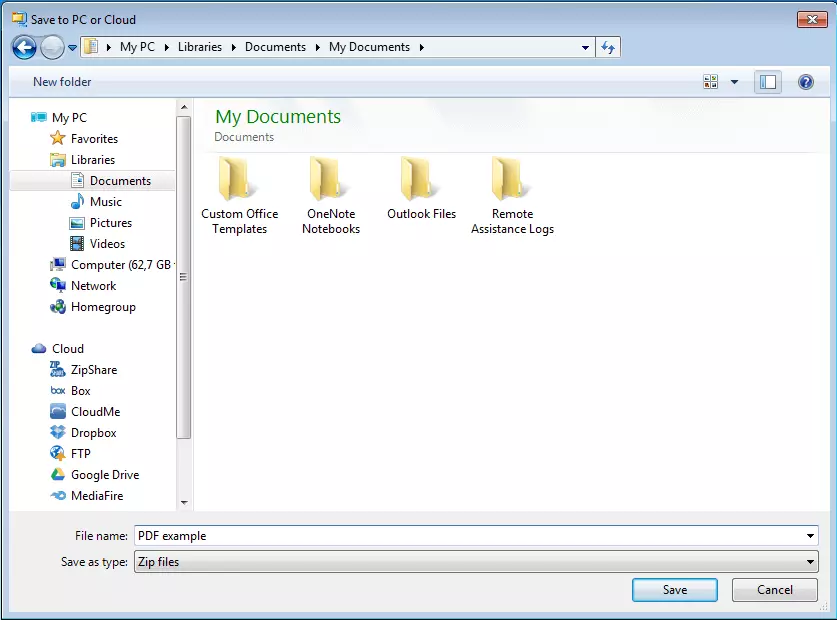Click the My PC breadcrumb
The width and height of the screenshot is (837, 620).
tap(137, 47)
